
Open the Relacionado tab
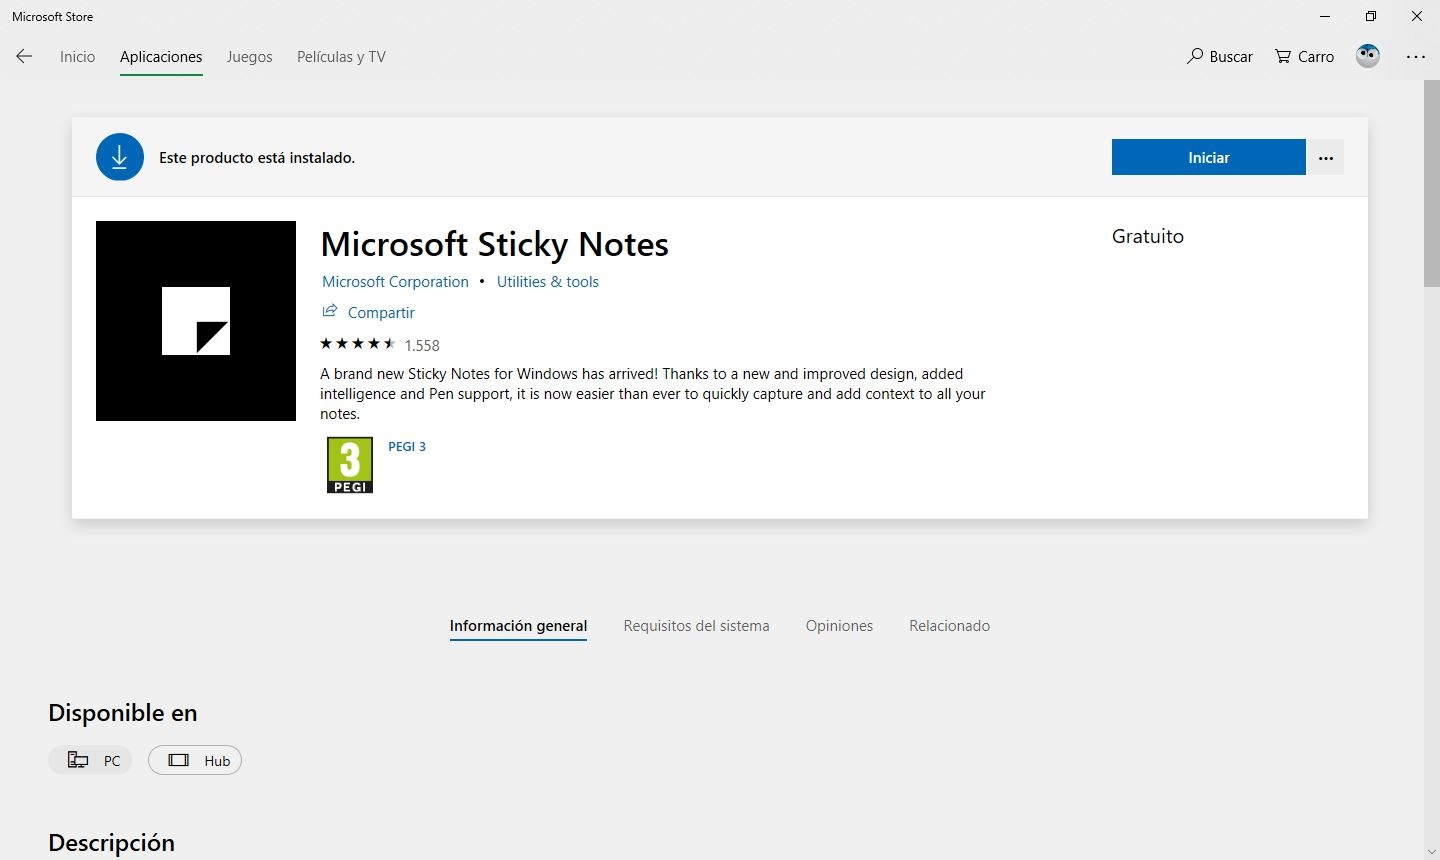click(x=949, y=626)
